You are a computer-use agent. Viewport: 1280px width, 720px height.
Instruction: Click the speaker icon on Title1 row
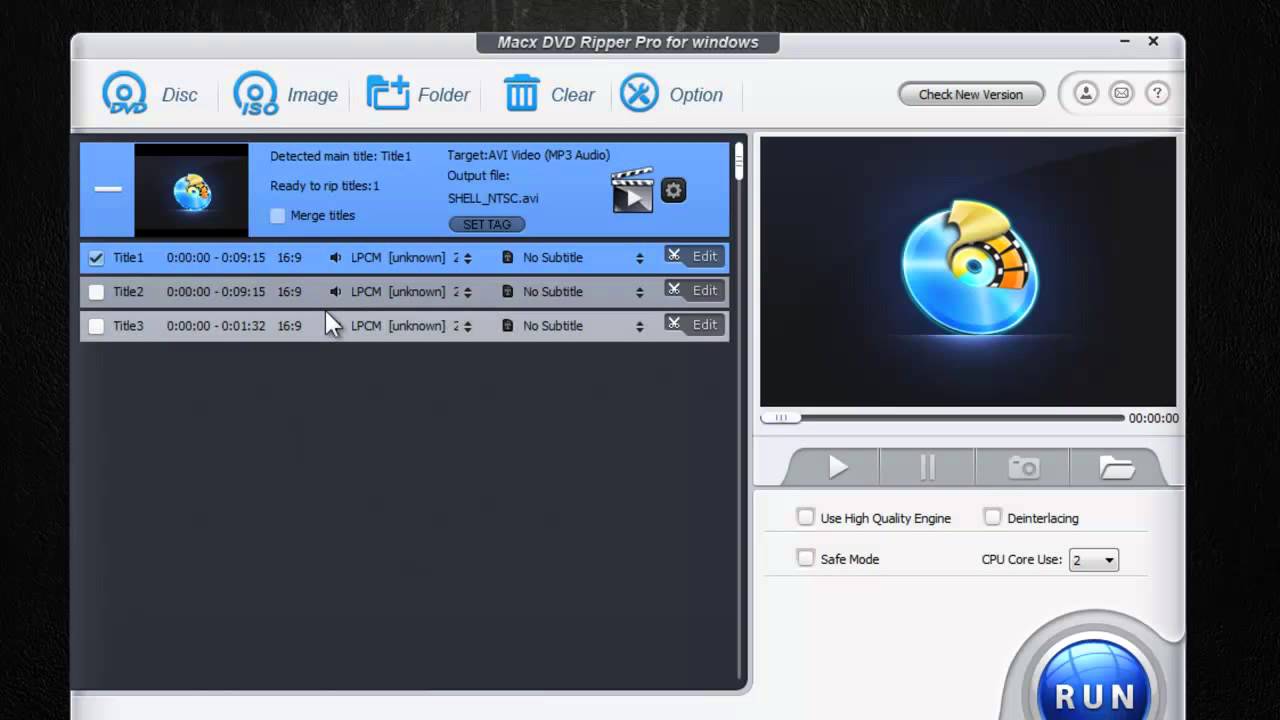pos(335,257)
